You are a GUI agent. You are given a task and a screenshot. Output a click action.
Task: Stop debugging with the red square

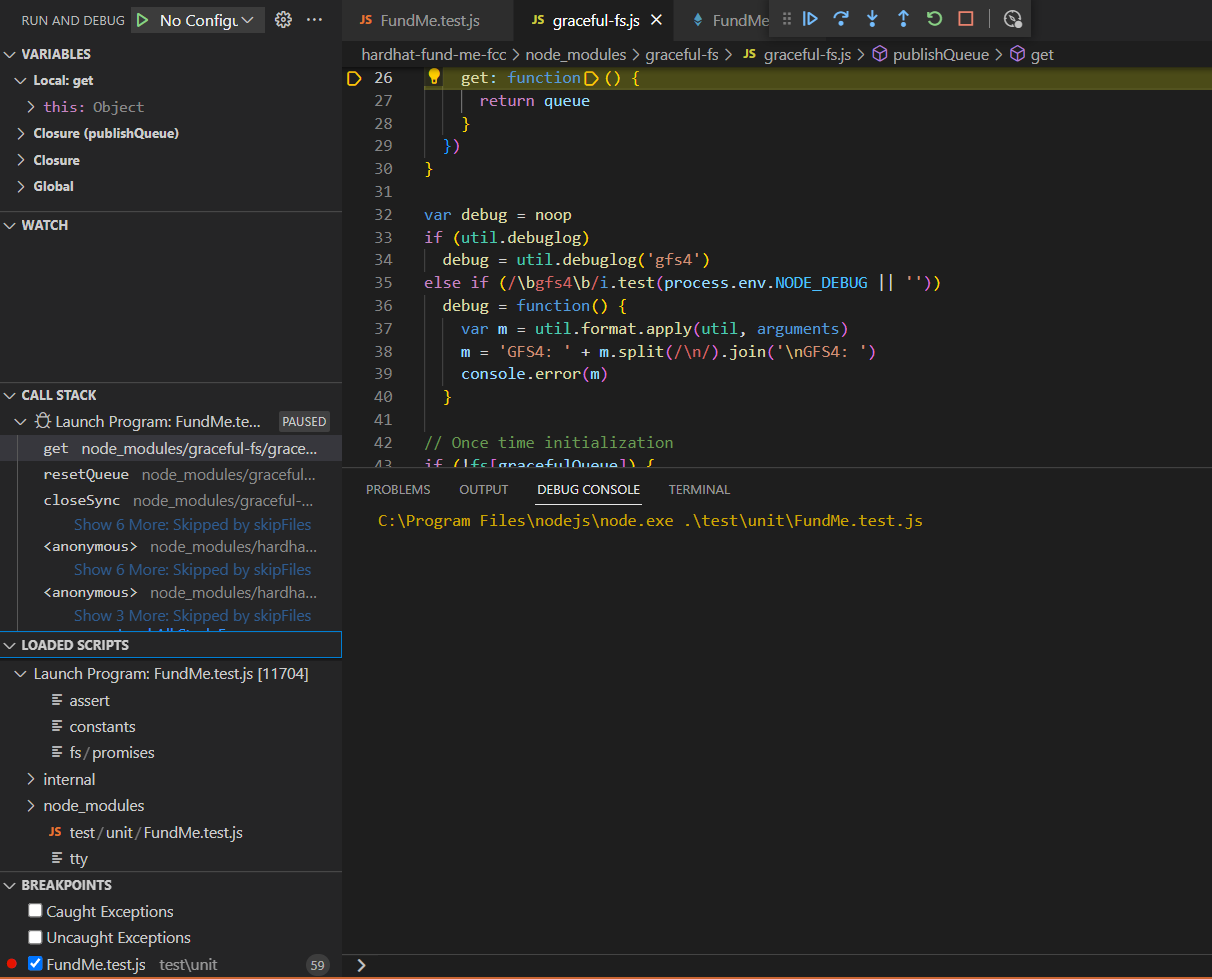tap(965, 19)
